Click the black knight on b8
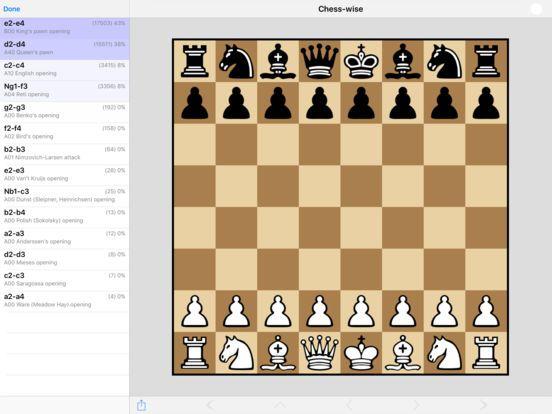This screenshot has height=414, width=552. pyautogui.click(x=236, y=61)
